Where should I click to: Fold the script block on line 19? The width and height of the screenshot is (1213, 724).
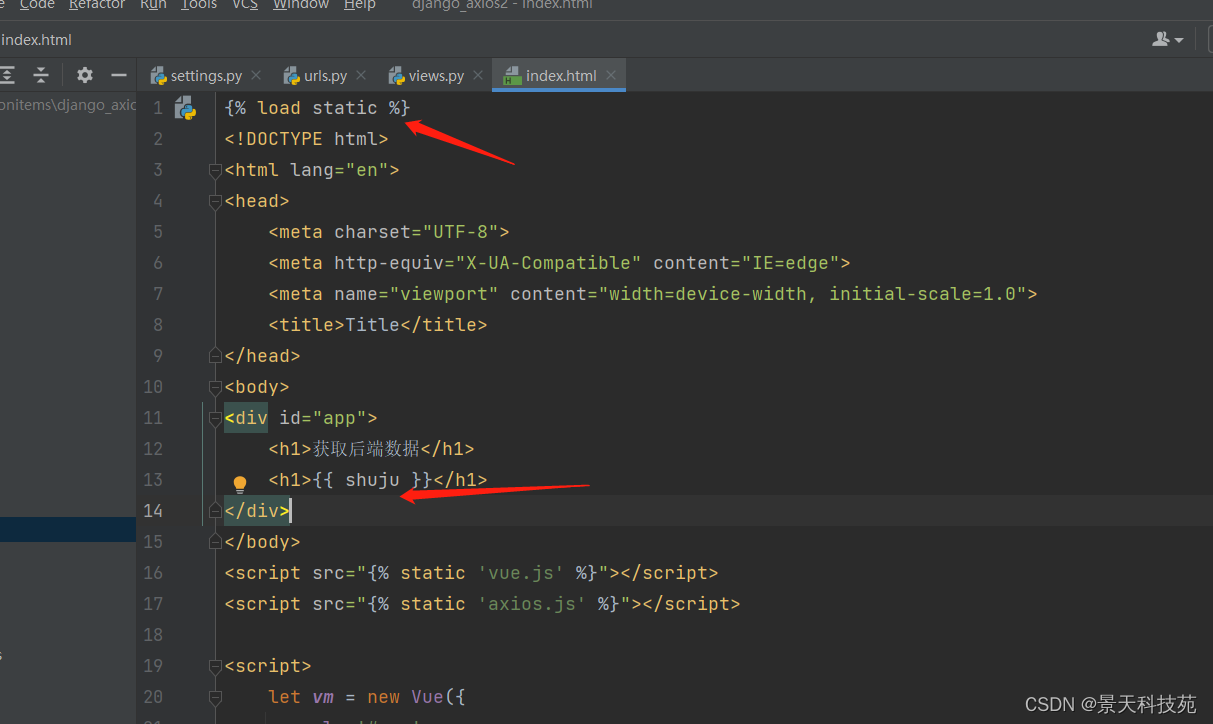(x=215, y=666)
